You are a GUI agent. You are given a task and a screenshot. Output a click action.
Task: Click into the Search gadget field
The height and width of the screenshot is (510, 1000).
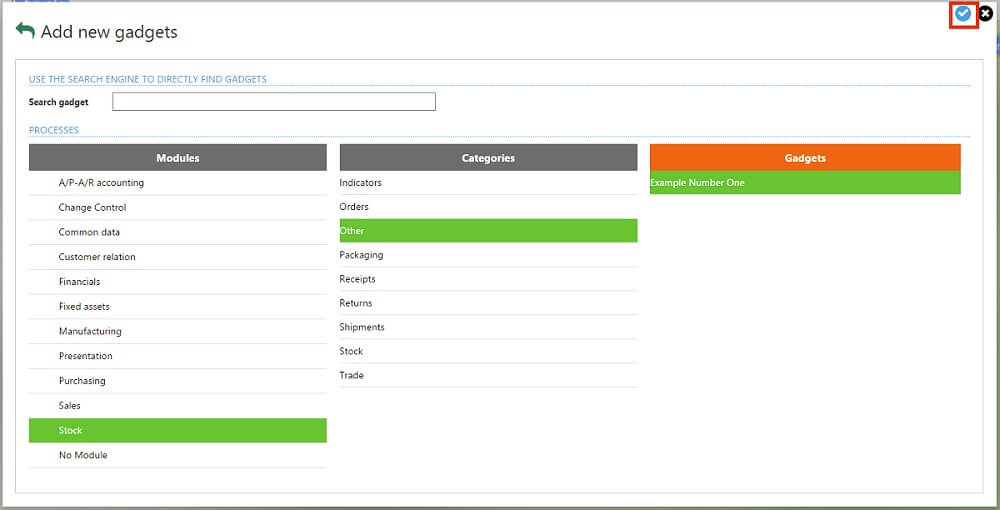click(273, 102)
